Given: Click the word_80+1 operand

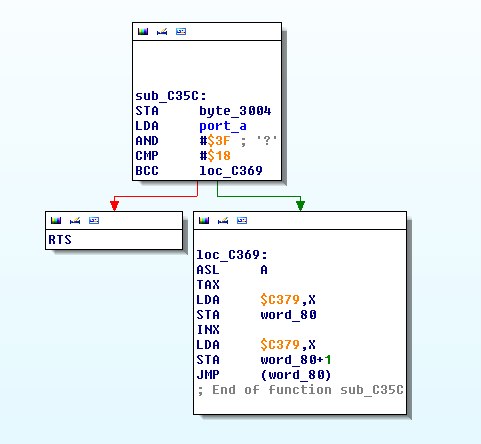Looking at the screenshot, I should pyautogui.click(x=296, y=360).
